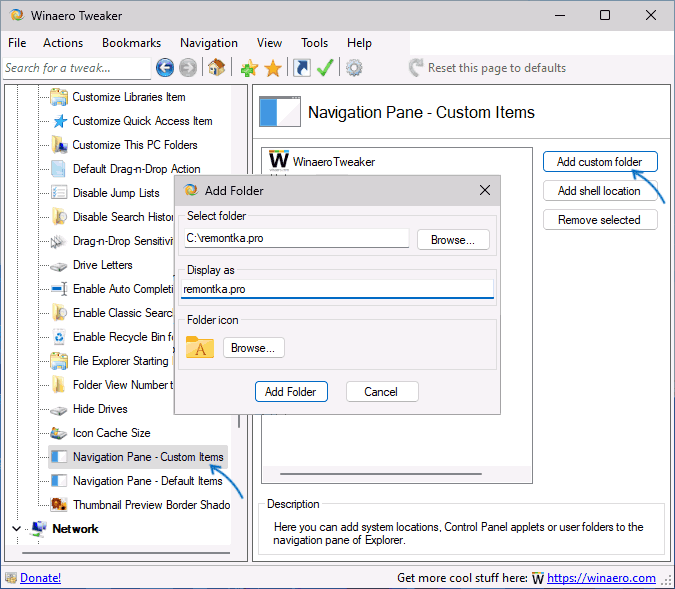Select the Enable Classic Search tree item
Image resolution: width=675 pixels, height=589 pixels.
(x=123, y=313)
